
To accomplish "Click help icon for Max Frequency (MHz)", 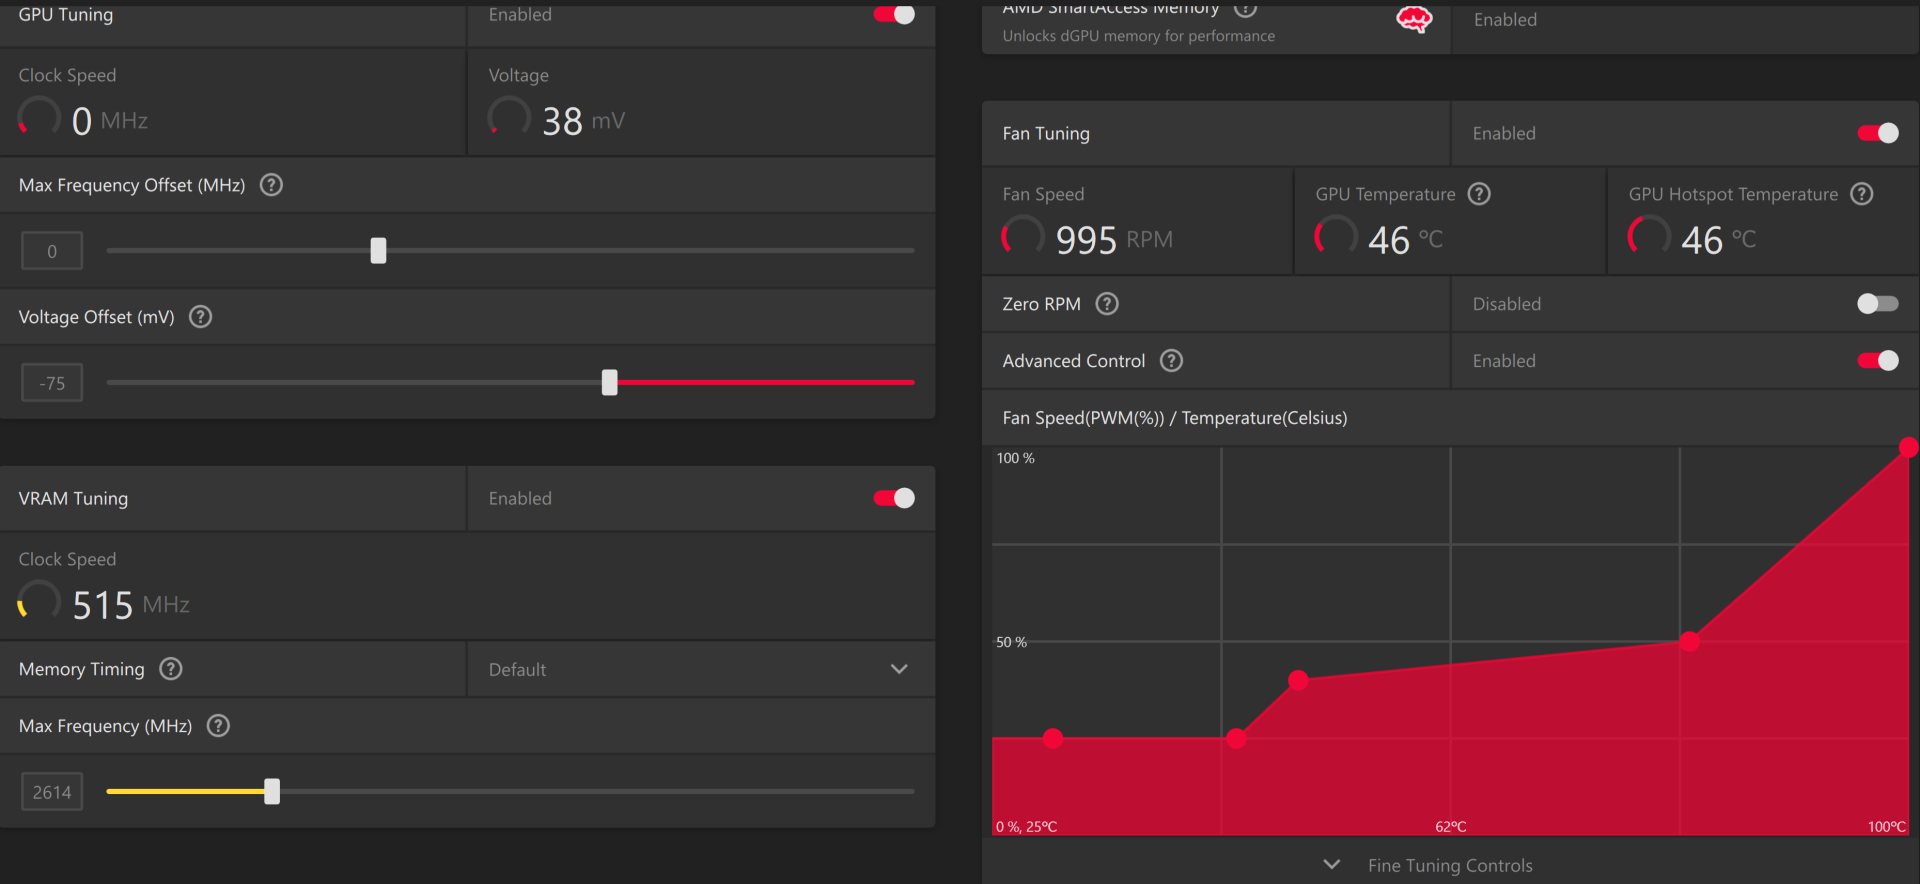I will click(218, 726).
